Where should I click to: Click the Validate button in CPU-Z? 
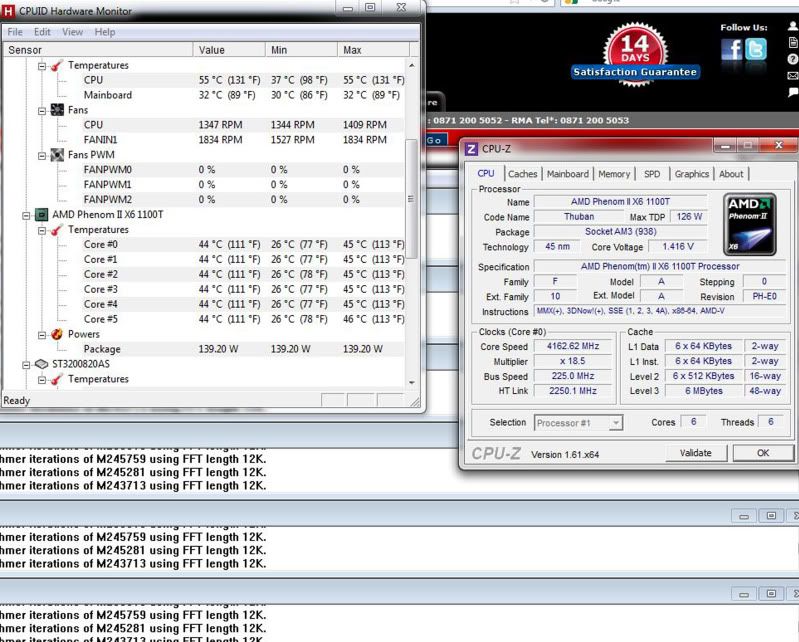point(696,453)
